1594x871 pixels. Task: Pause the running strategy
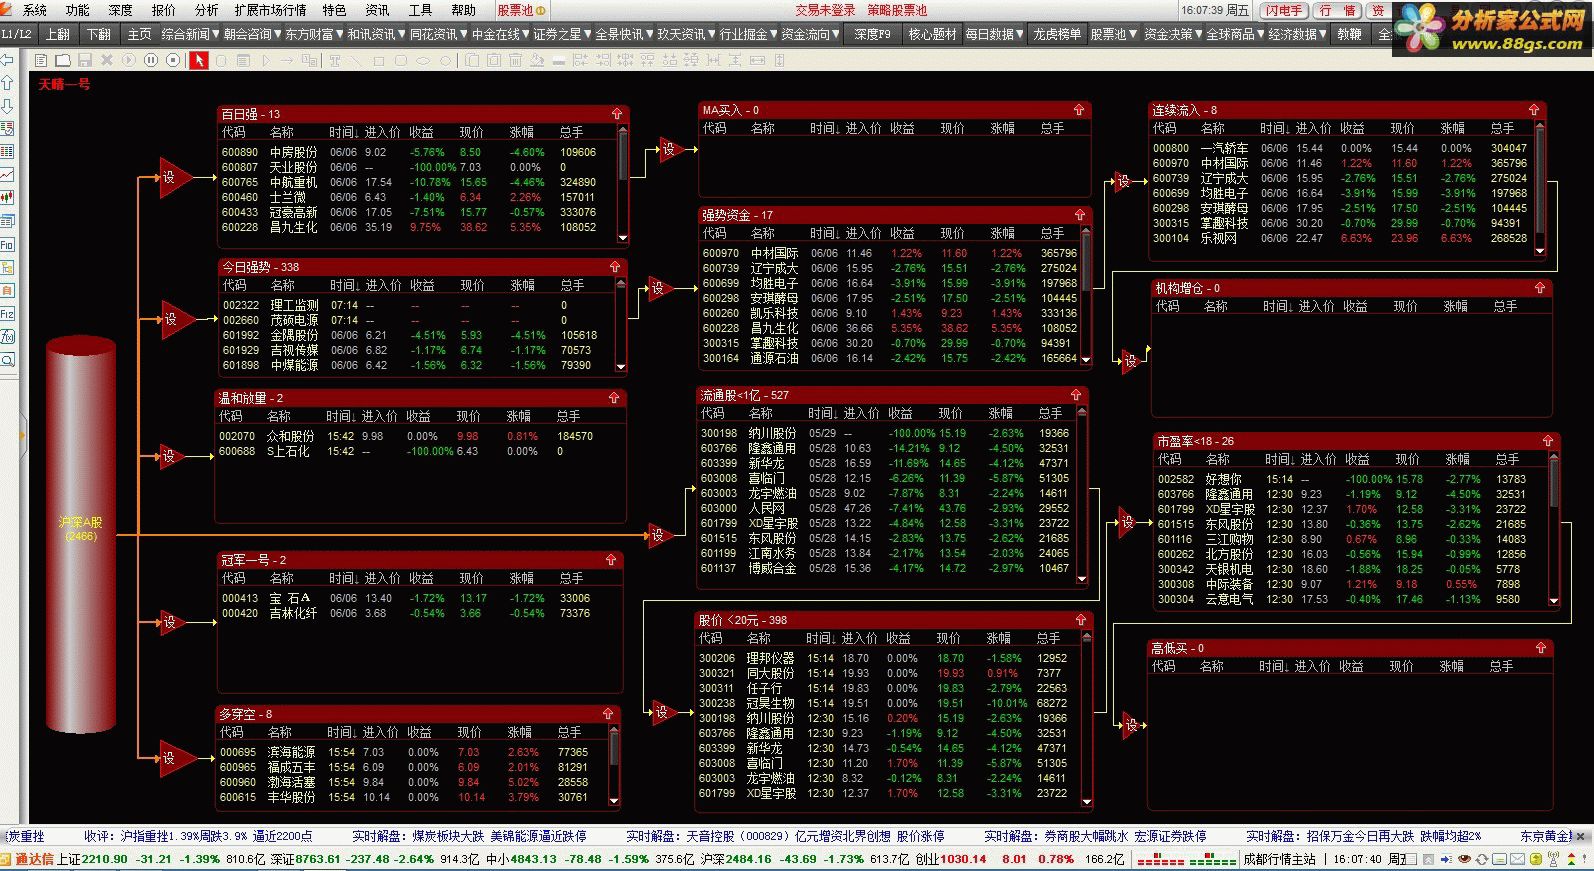click(150, 60)
